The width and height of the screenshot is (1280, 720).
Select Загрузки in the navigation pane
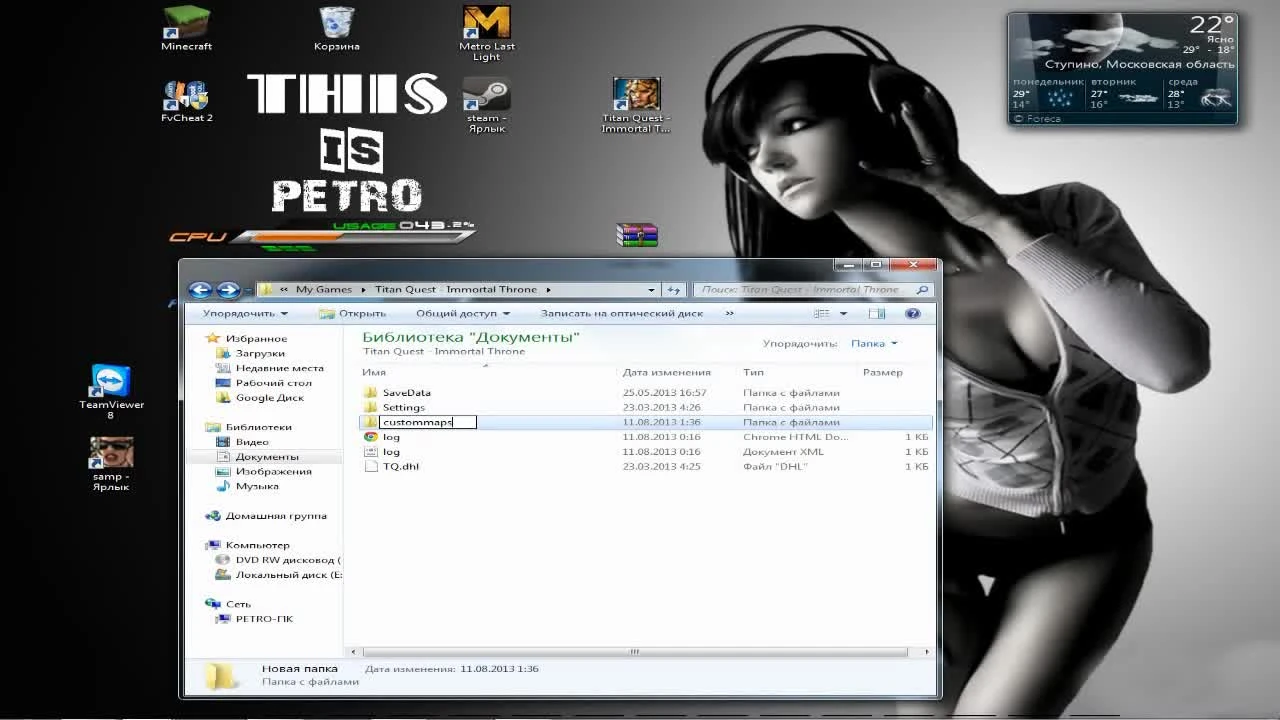tap(260, 353)
